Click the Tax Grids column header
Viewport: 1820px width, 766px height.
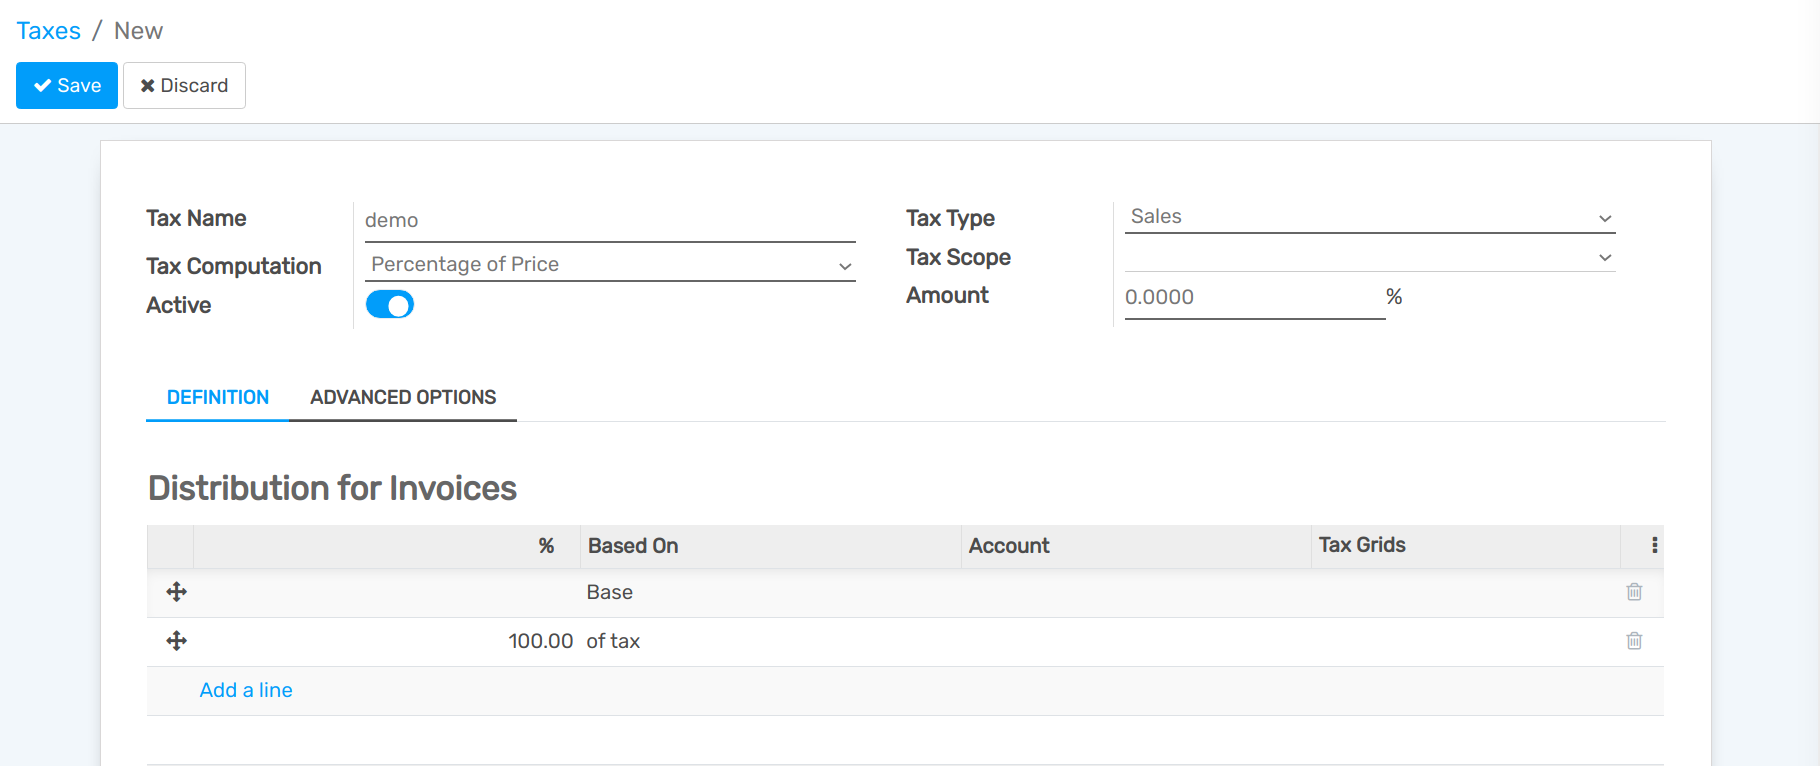click(x=1361, y=545)
